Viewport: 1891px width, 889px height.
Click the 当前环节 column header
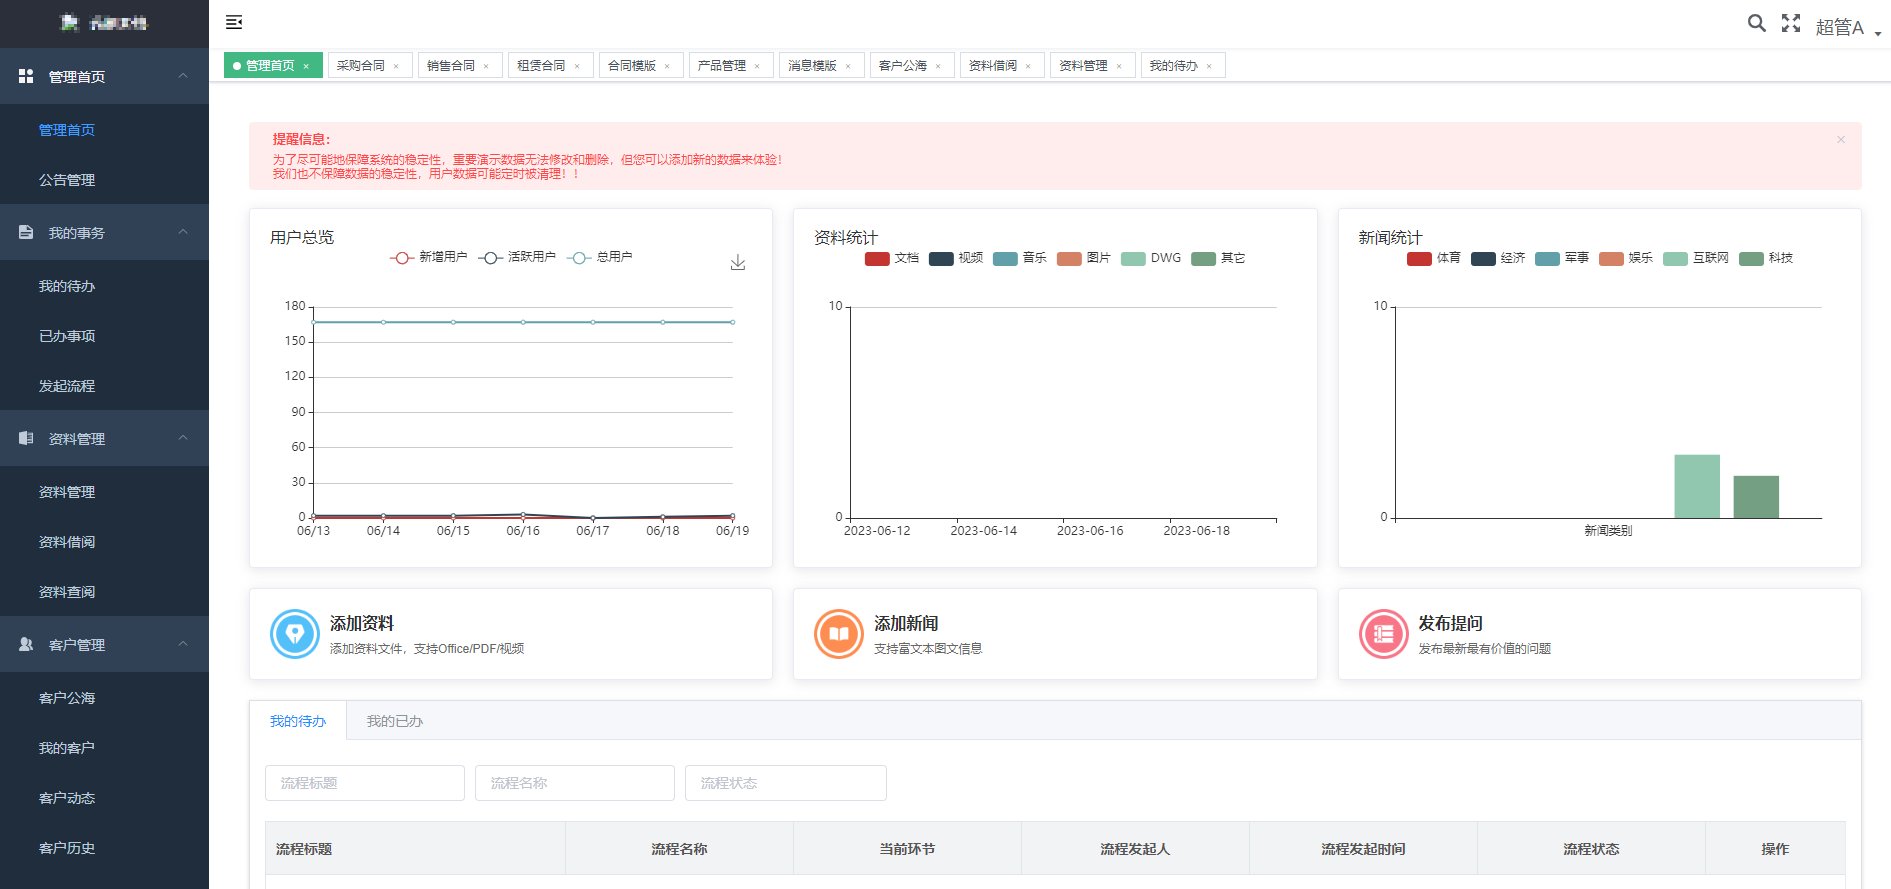coord(907,849)
